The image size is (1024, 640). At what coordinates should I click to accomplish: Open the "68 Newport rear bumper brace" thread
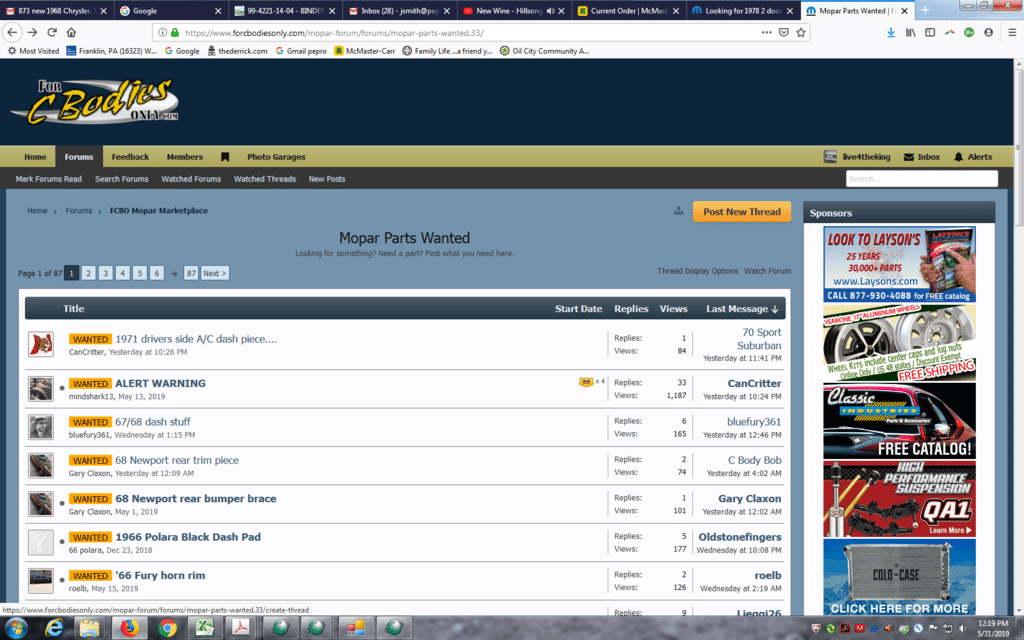click(195, 499)
